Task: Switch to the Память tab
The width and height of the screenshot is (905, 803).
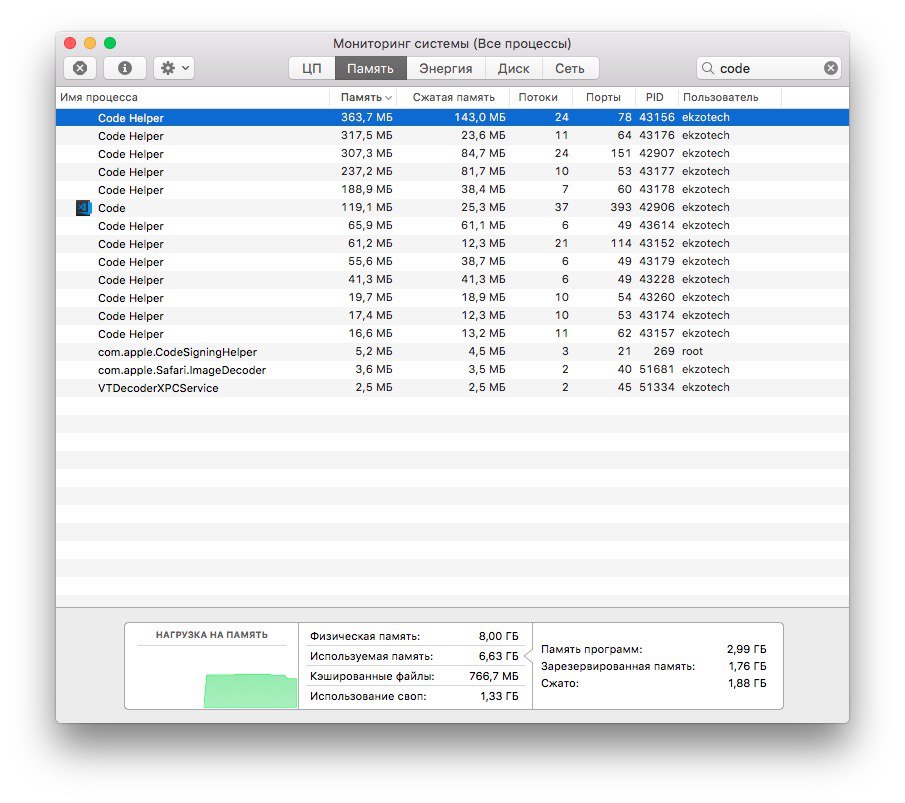Action: tap(371, 68)
